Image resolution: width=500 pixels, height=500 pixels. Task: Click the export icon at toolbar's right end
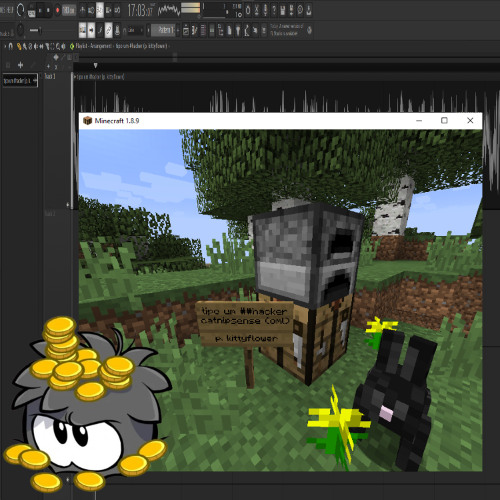[x=309, y=10]
